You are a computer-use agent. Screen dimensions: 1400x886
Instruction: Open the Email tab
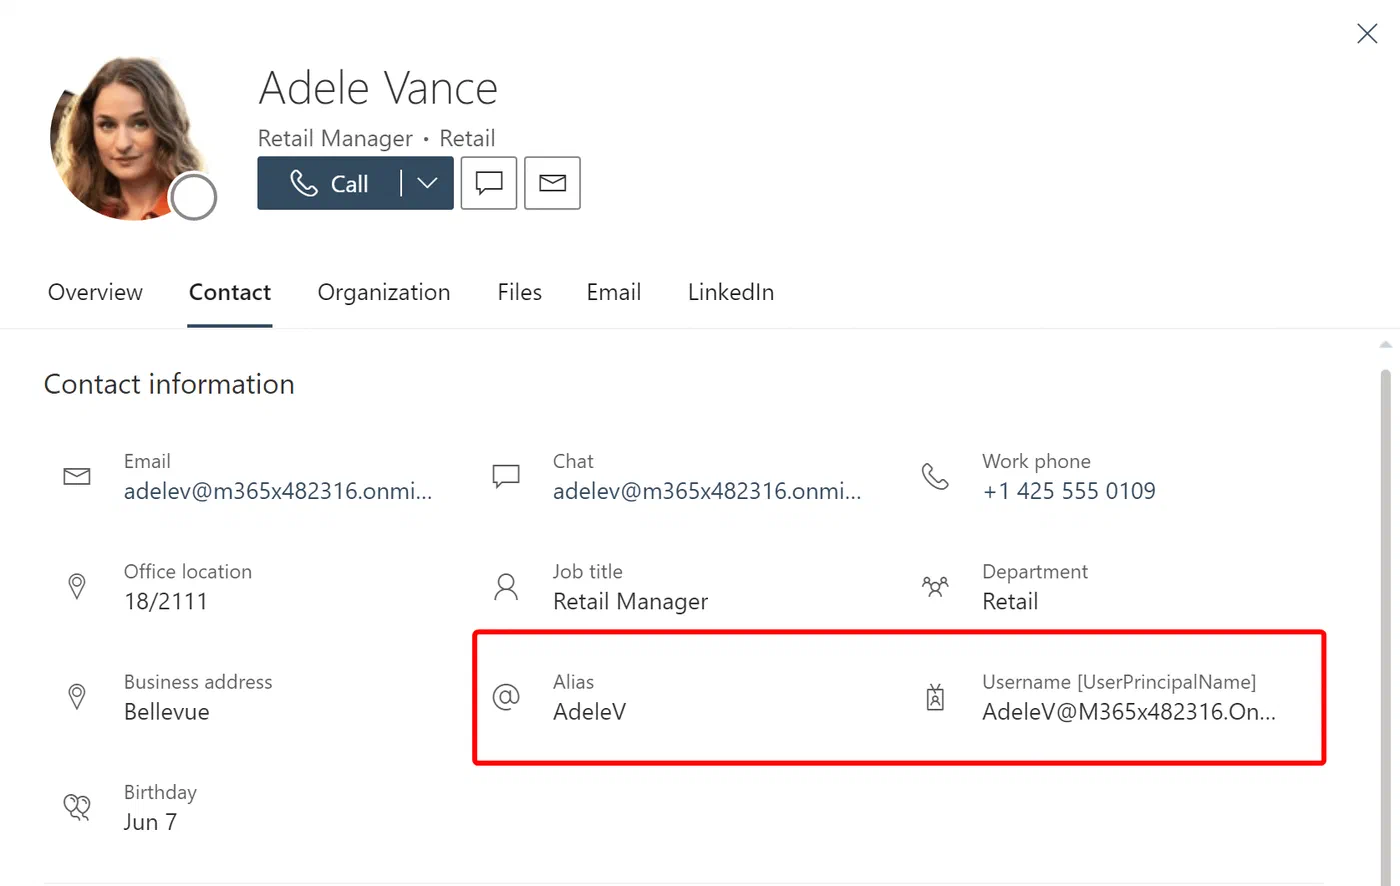[613, 292]
